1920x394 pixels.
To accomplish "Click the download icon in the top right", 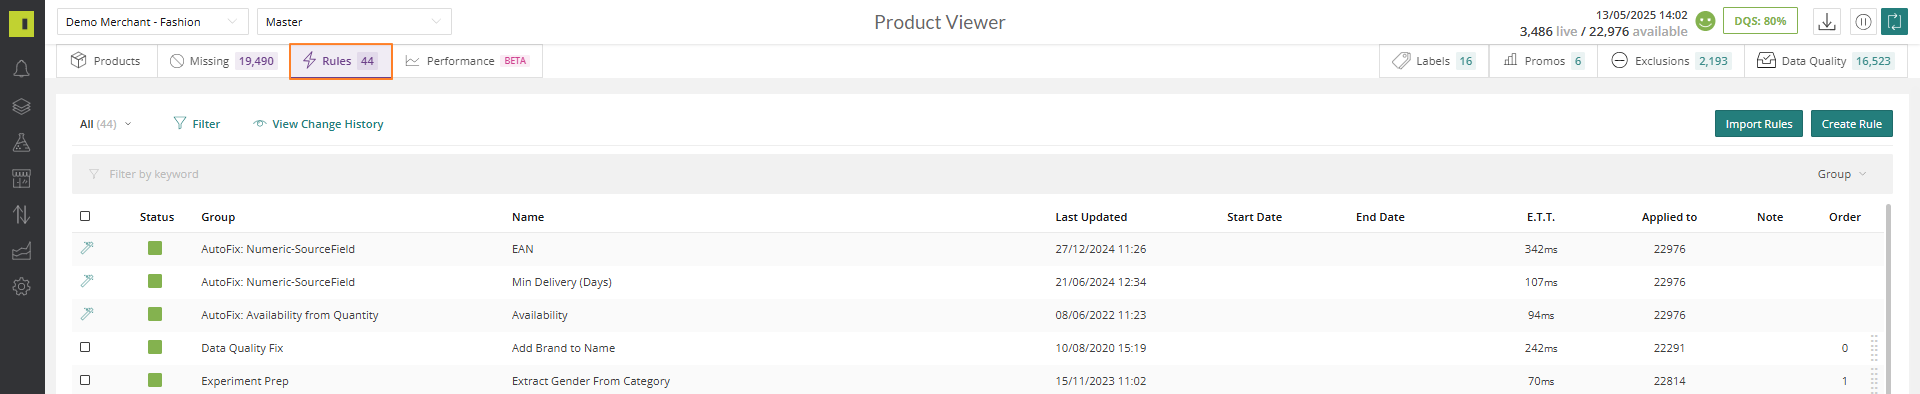I will coord(1826,22).
